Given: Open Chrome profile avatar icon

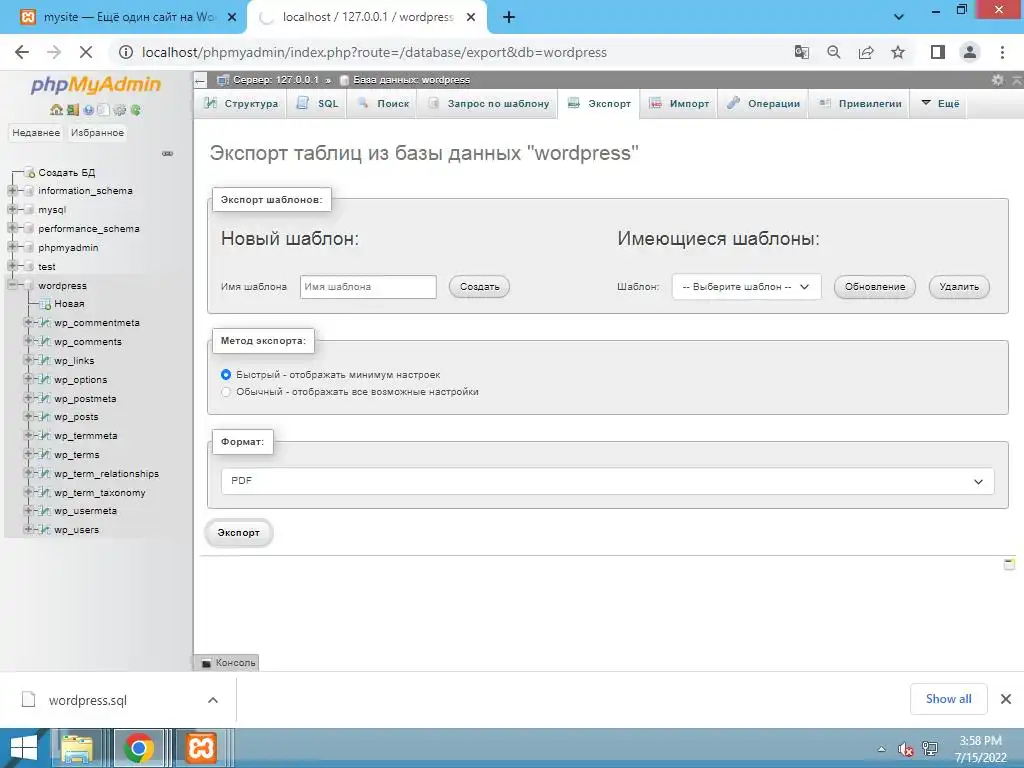Looking at the screenshot, I should click(x=970, y=52).
